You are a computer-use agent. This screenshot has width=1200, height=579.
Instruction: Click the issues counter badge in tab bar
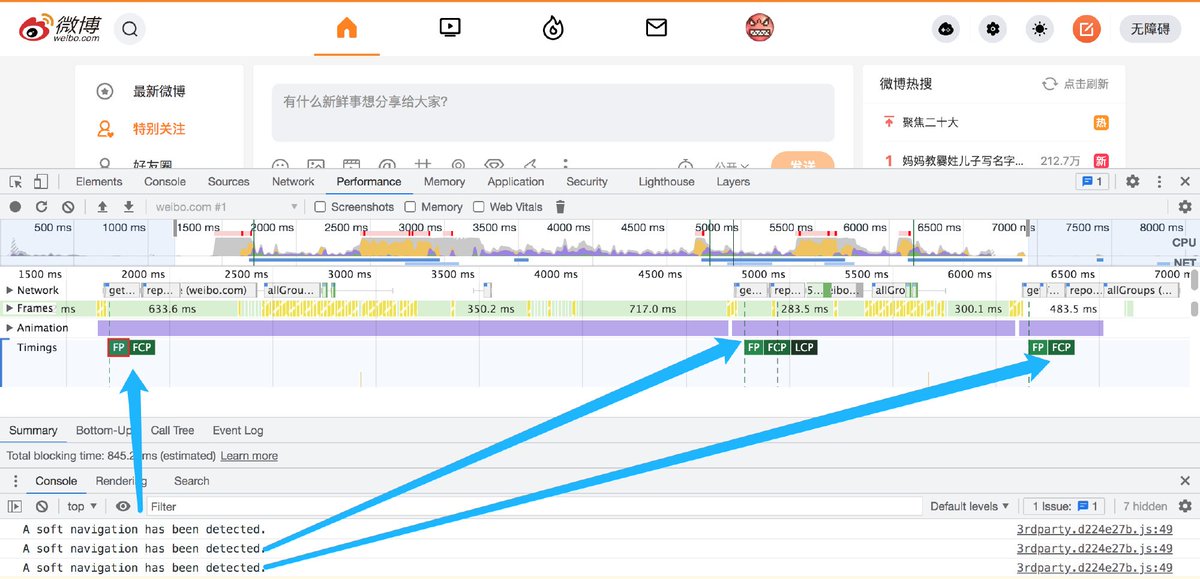[x=1091, y=181]
